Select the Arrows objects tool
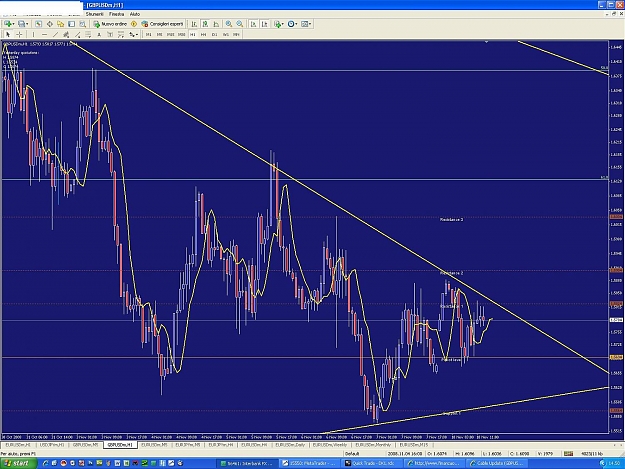Viewport: 625px width, 469px height. [132, 35]
